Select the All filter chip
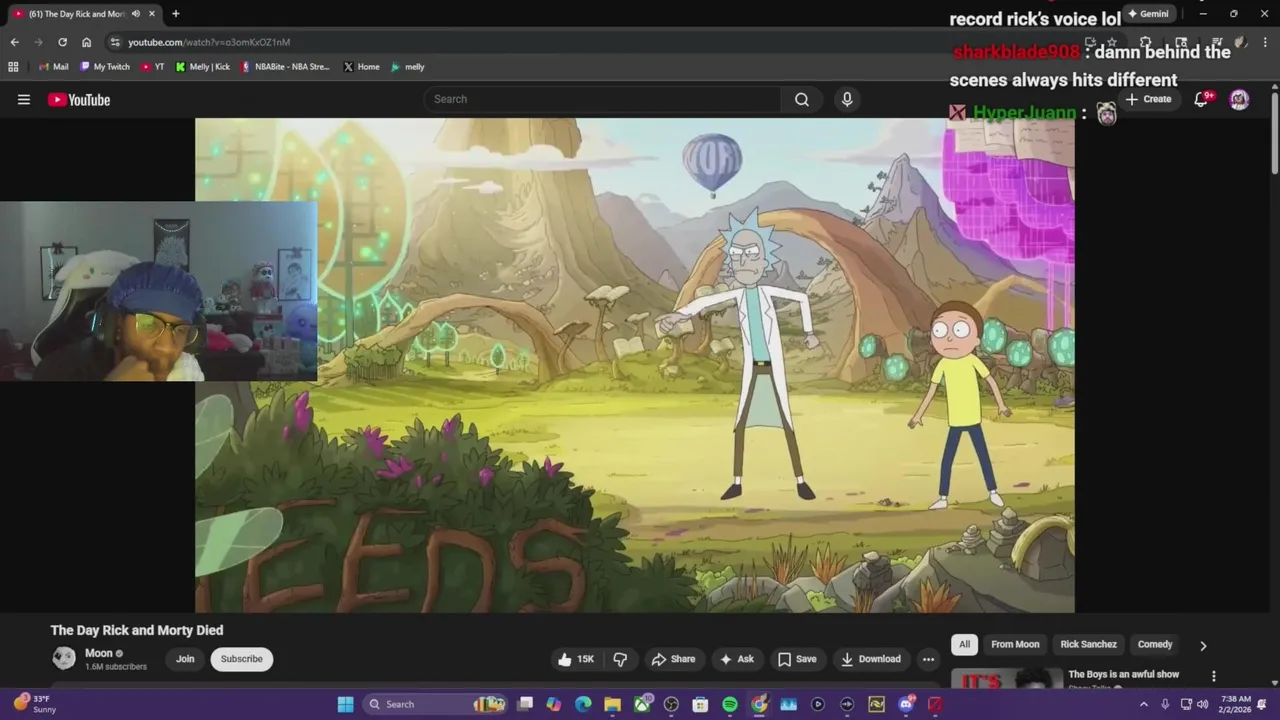This screenshot has width=1280, height=720. [x=964, y=644]
